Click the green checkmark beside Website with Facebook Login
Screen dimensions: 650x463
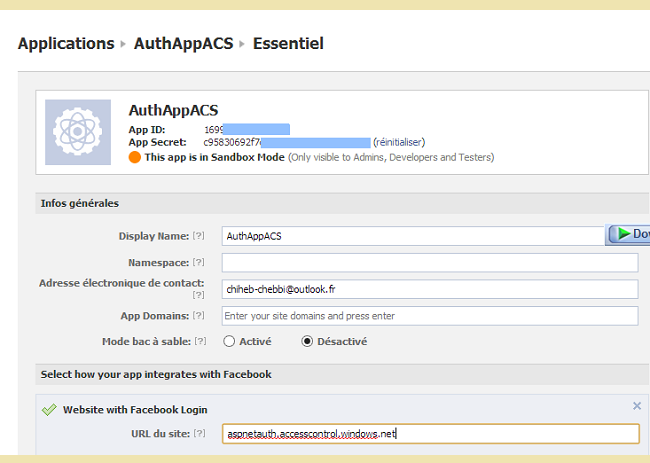point(48,409)
